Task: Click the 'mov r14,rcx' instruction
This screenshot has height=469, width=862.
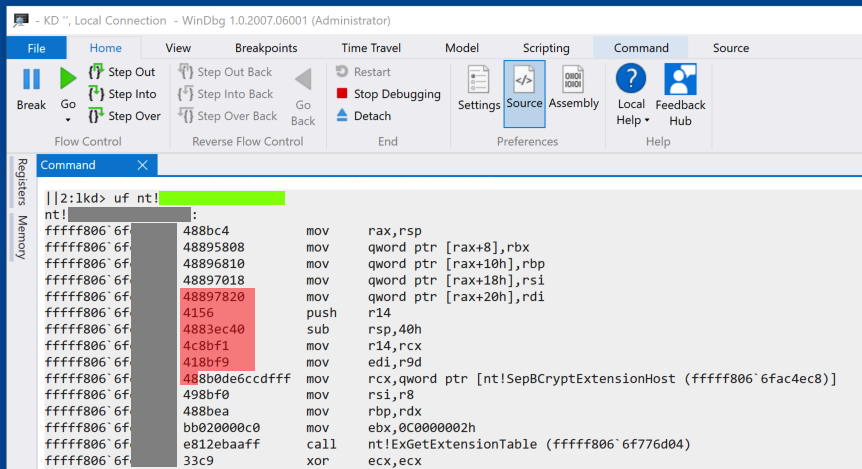Action: pyautogui.click(x=364, y=346)
